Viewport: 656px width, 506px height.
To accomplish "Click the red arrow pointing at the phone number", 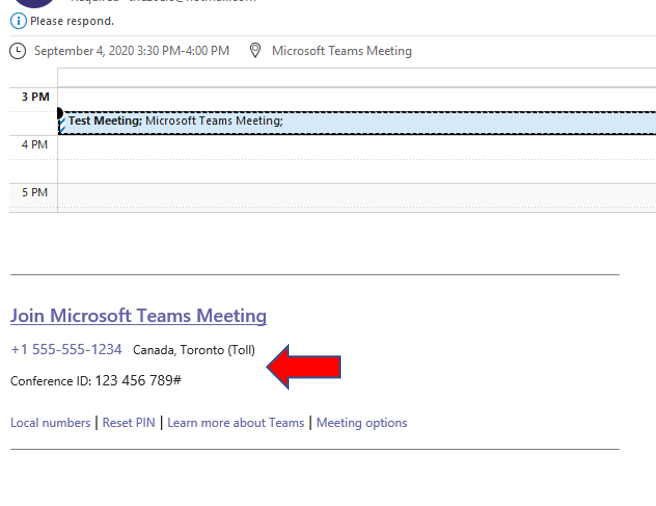I will point(303,366).
